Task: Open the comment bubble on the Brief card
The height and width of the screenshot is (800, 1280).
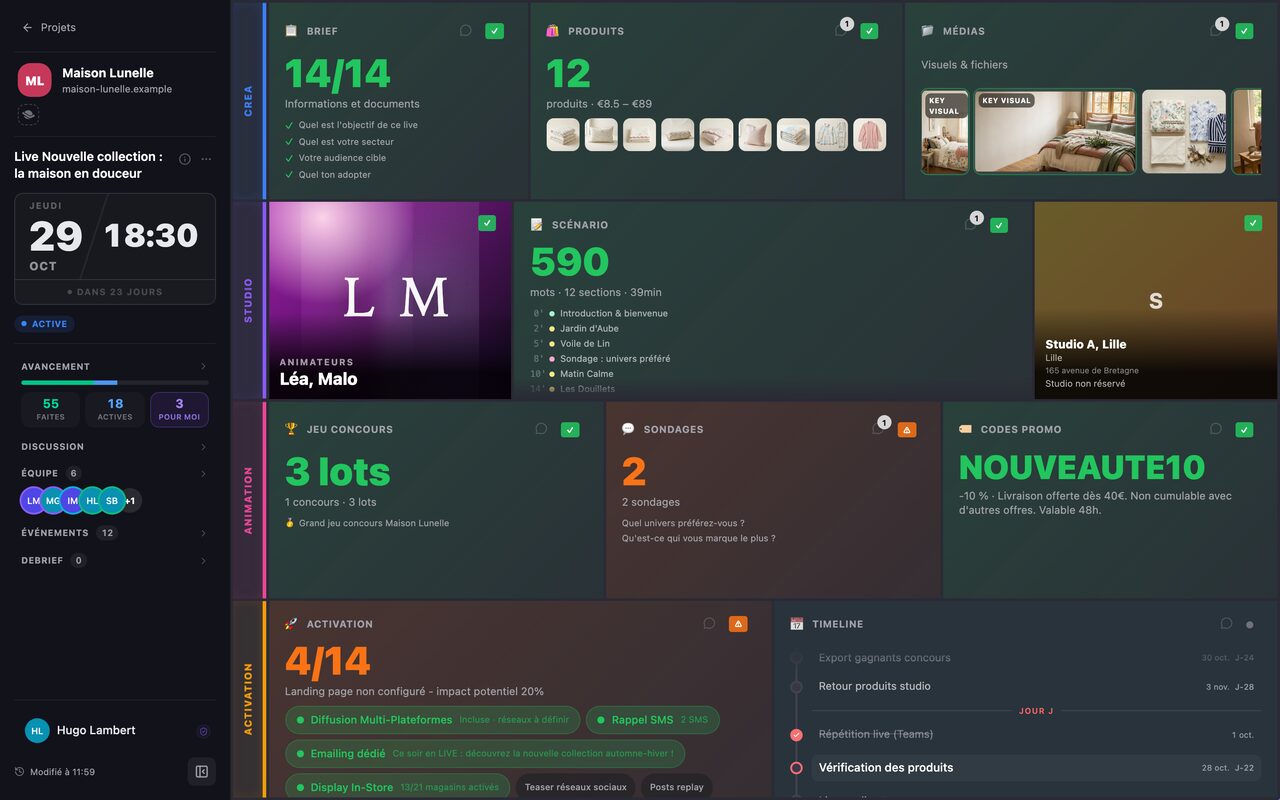Action: pos(465,31)
